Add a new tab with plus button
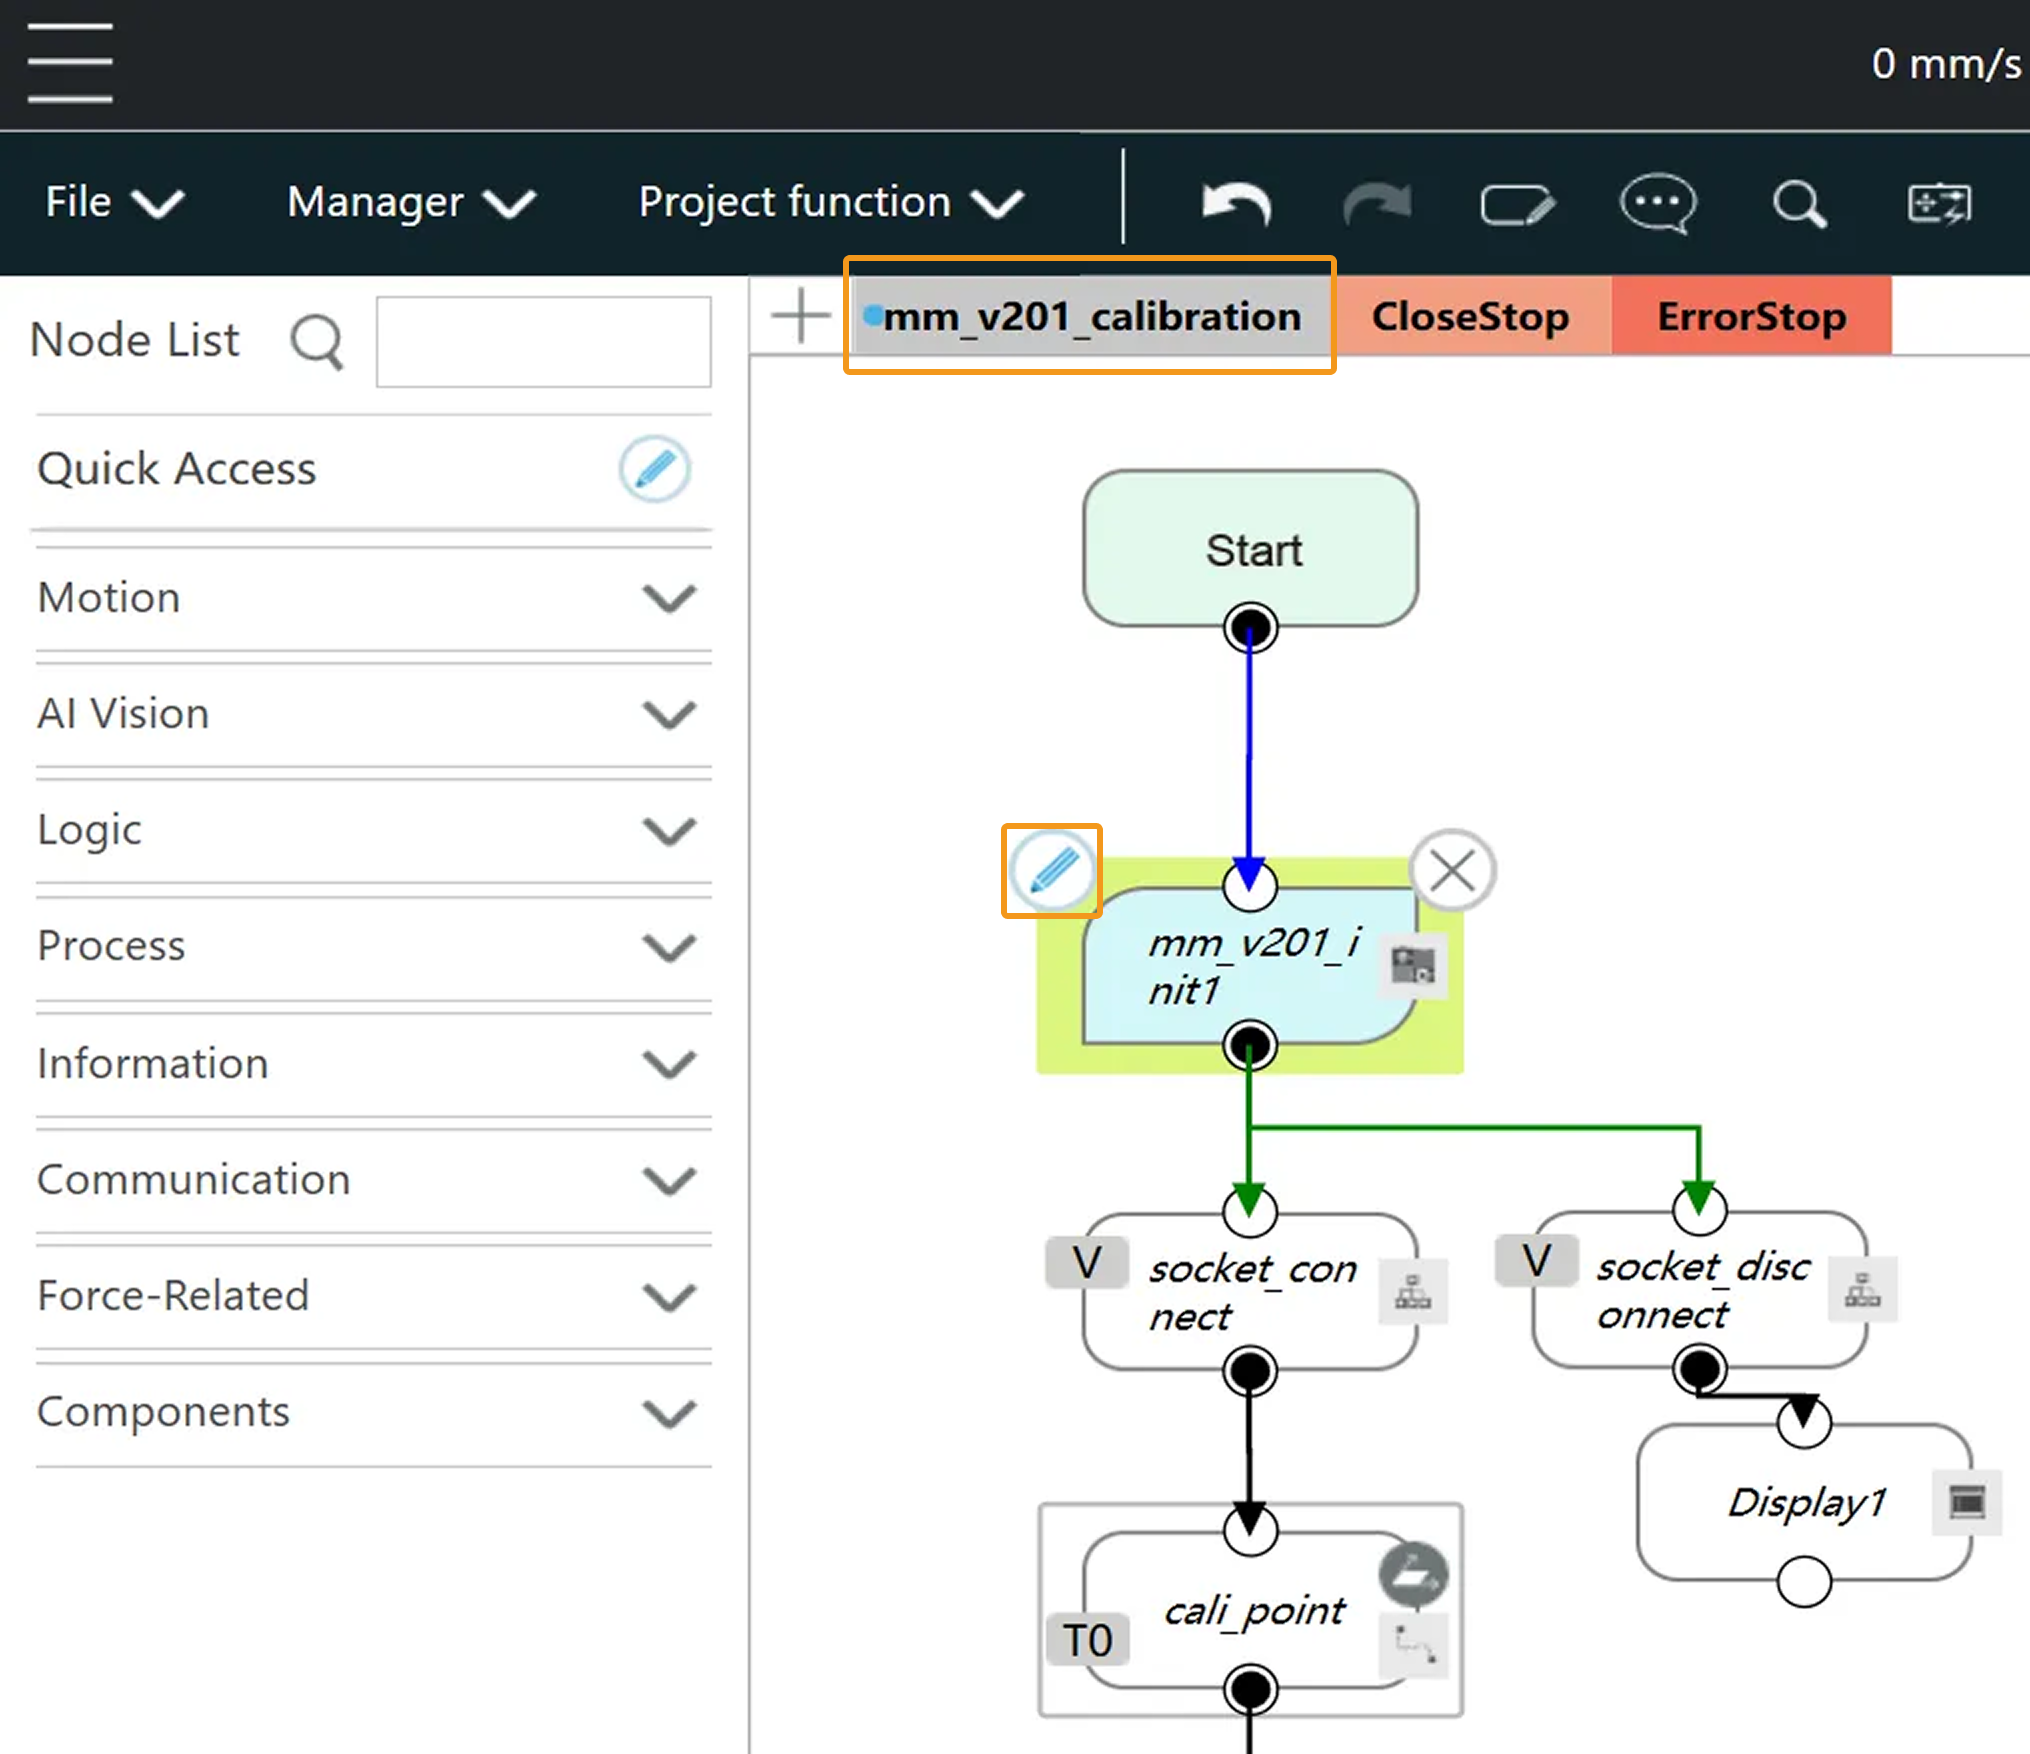Image resolution: width=2030 pixels, height=1754 pixels. [x=800, y=316]
